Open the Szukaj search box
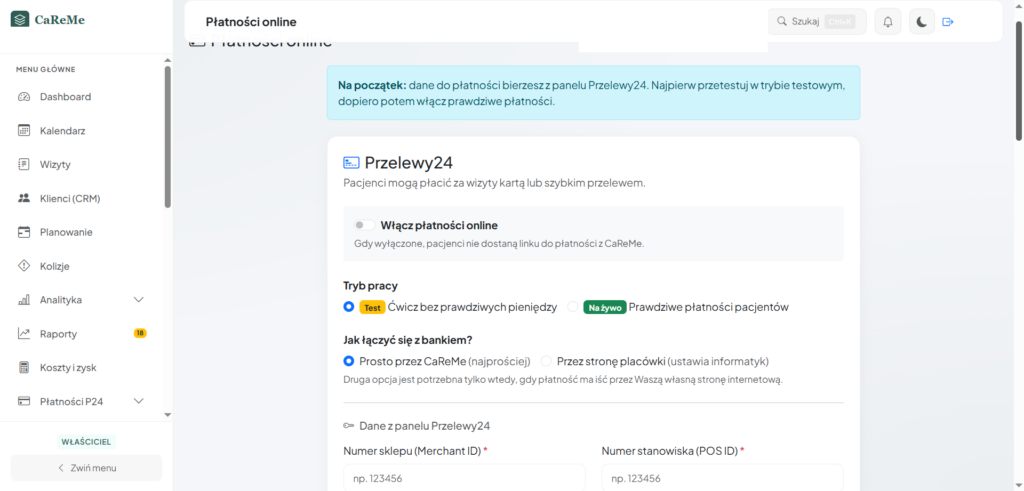Viewport: 1024px width, 491px height. point(816,22)
